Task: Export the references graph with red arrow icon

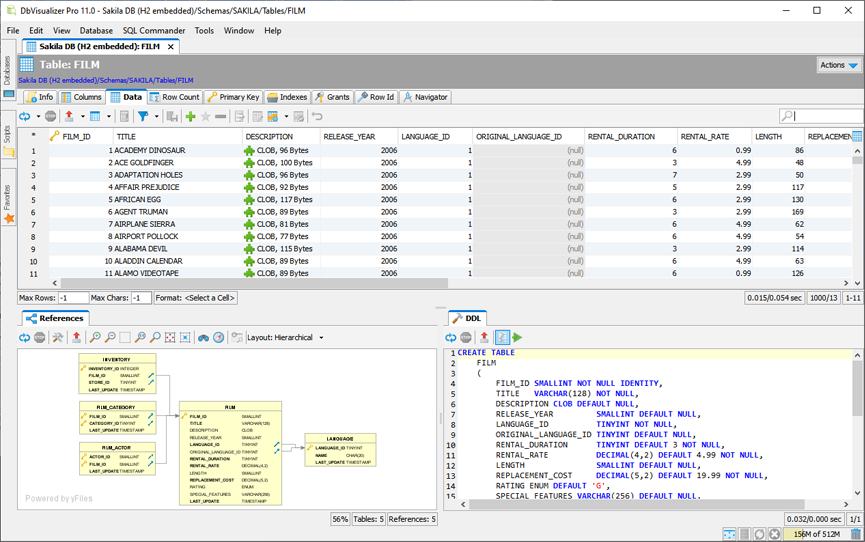Action: click(76, 337)
